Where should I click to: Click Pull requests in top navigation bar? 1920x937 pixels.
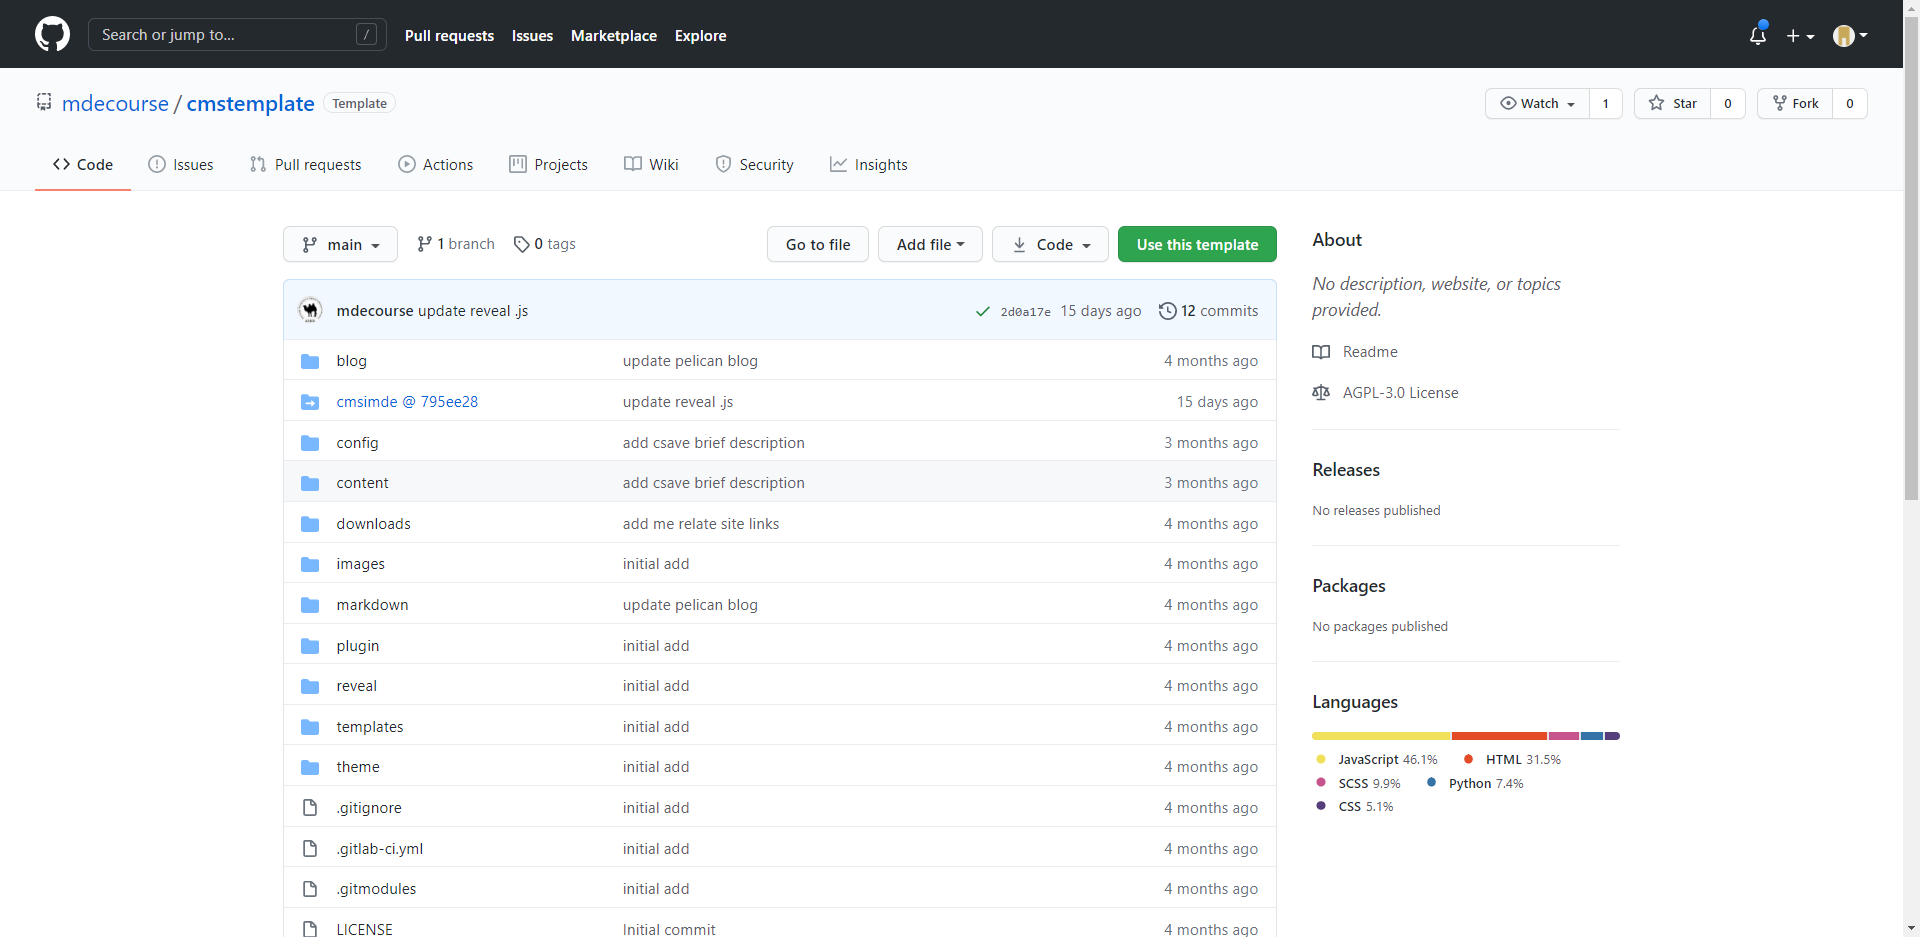(449, 36)
